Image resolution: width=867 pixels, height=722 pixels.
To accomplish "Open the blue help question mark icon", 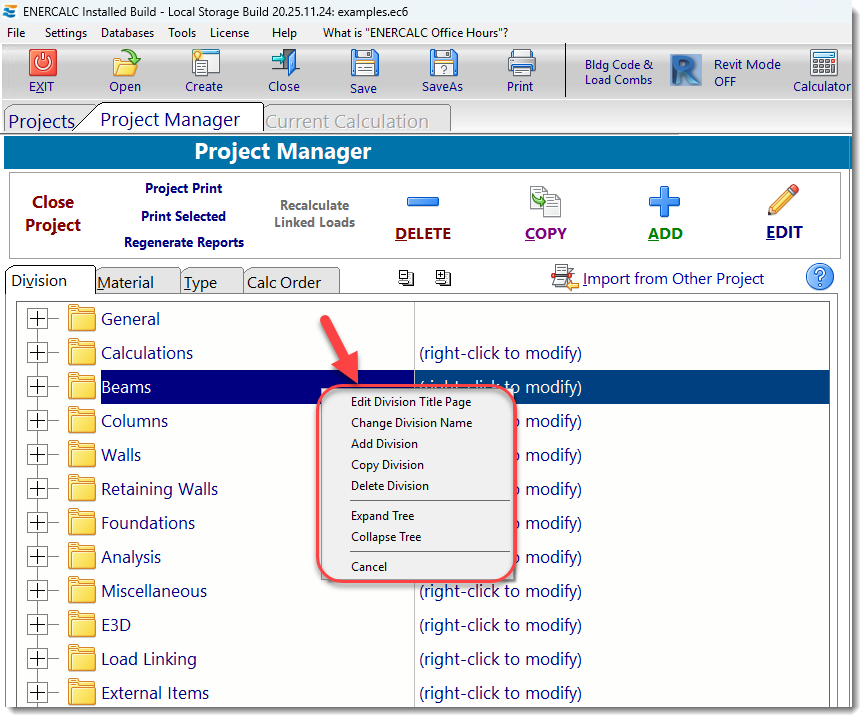I will [819, 277].
